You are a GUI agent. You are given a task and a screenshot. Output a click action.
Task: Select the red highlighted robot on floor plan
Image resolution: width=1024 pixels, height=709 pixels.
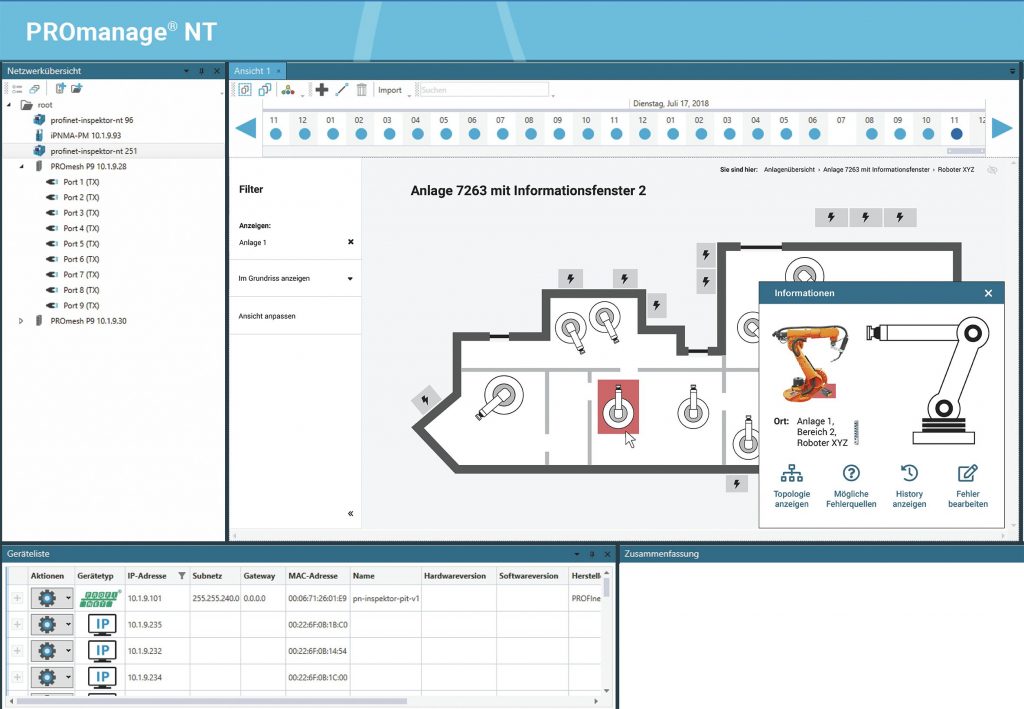pos(618,406)
